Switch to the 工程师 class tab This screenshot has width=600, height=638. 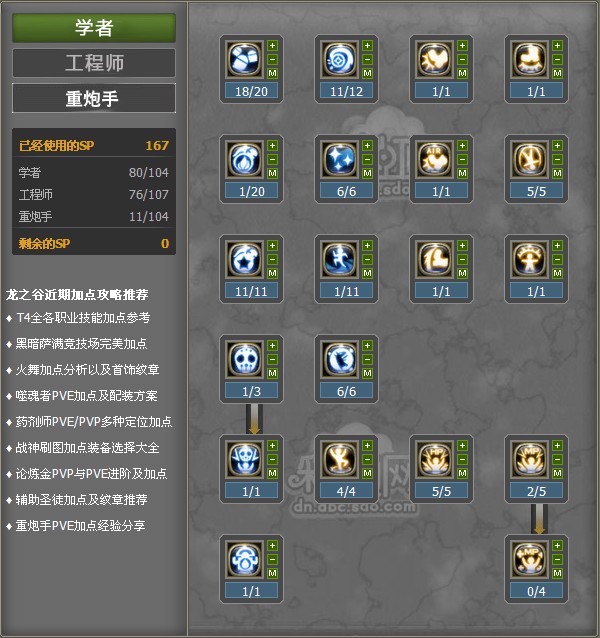tap(94, 63)
